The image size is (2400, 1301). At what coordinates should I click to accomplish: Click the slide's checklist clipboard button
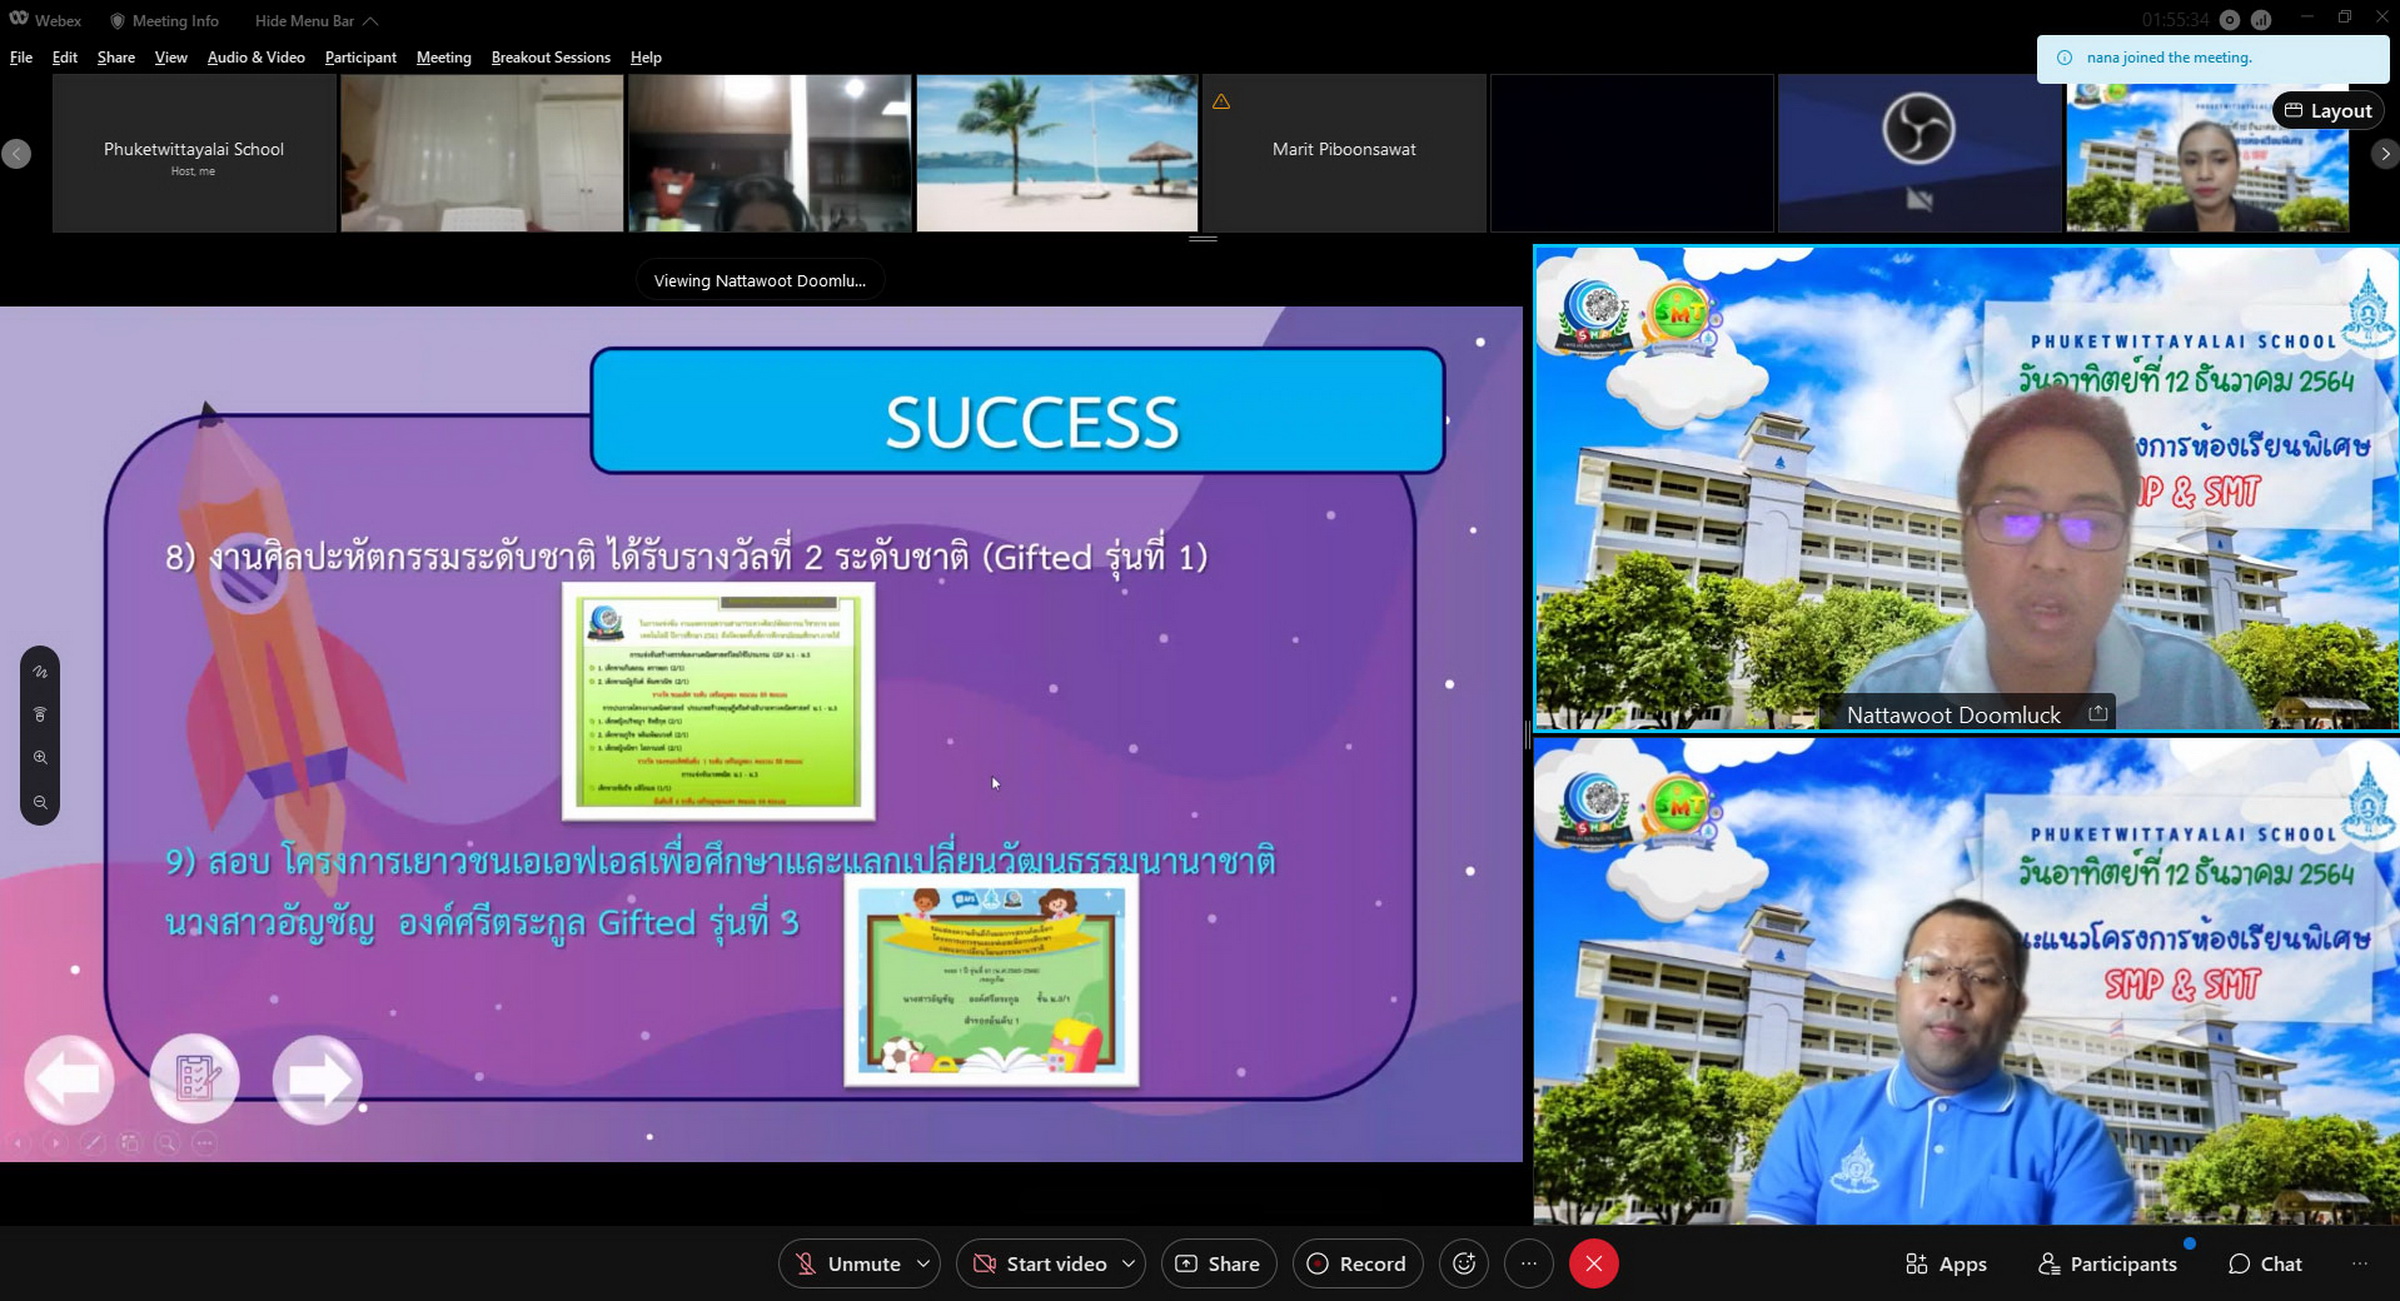[x=194, y=1079]
